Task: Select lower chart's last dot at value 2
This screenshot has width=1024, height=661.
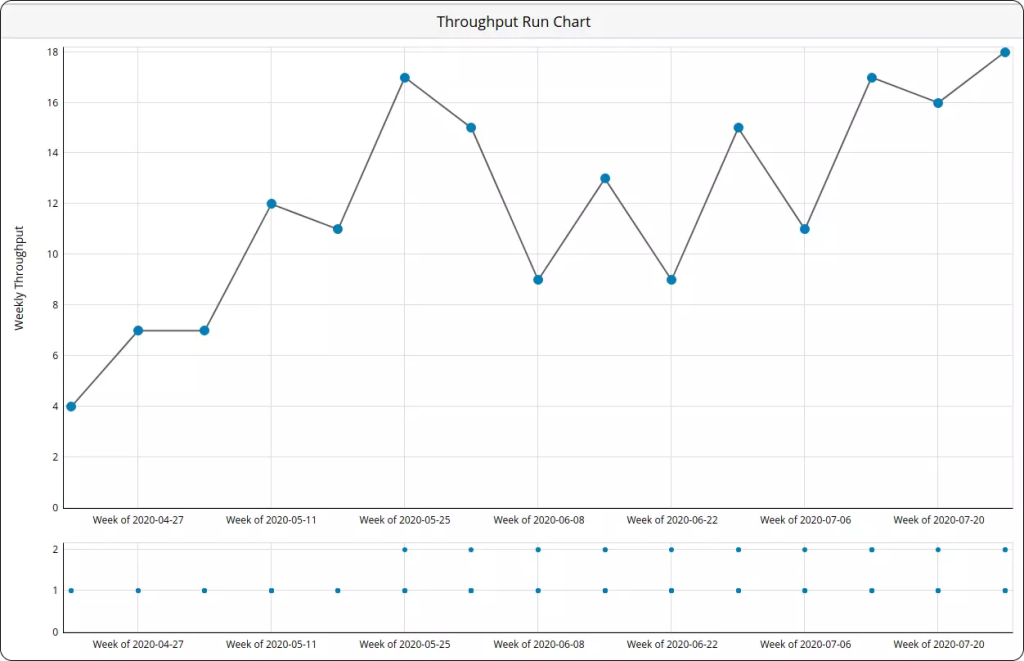Action: pyautogui.click(x=1005, y=550)
